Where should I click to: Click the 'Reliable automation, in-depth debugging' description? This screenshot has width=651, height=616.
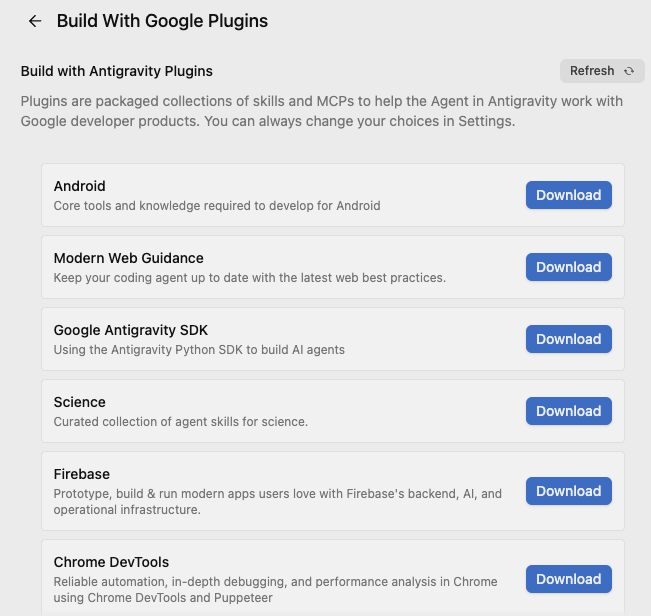(x=275, y=589)
